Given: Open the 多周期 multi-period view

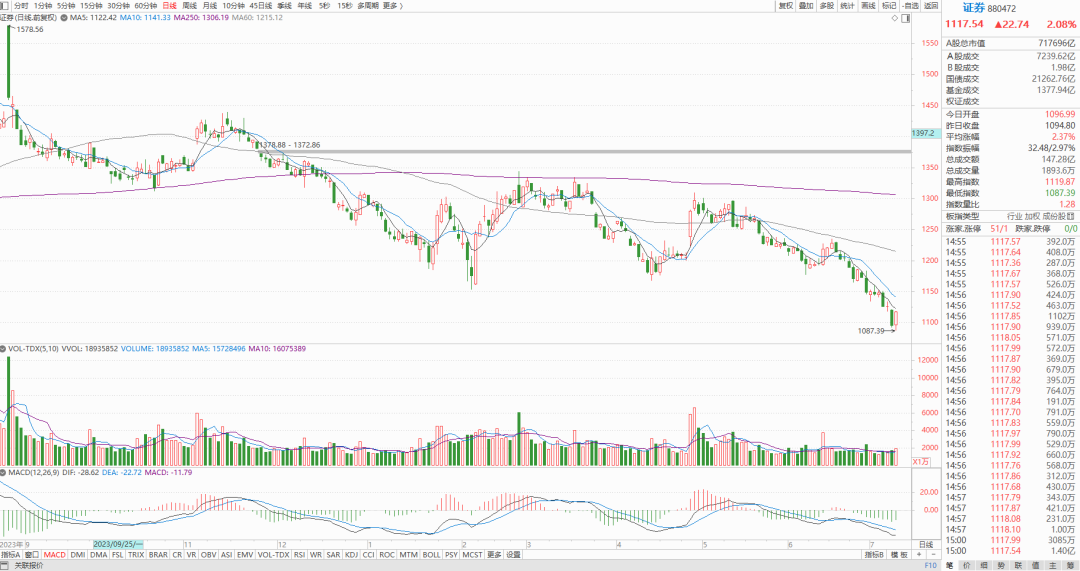Looking at the screenshot, I should coord(368,6).
